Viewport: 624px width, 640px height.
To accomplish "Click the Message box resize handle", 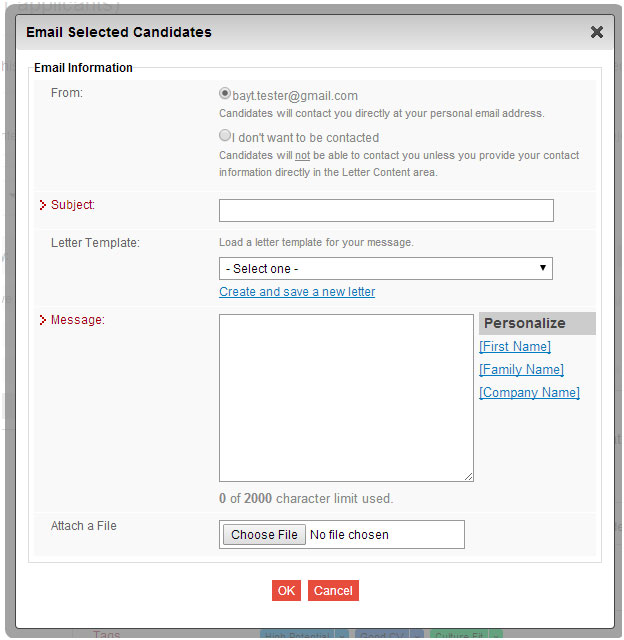I will (x=468, y=477).
